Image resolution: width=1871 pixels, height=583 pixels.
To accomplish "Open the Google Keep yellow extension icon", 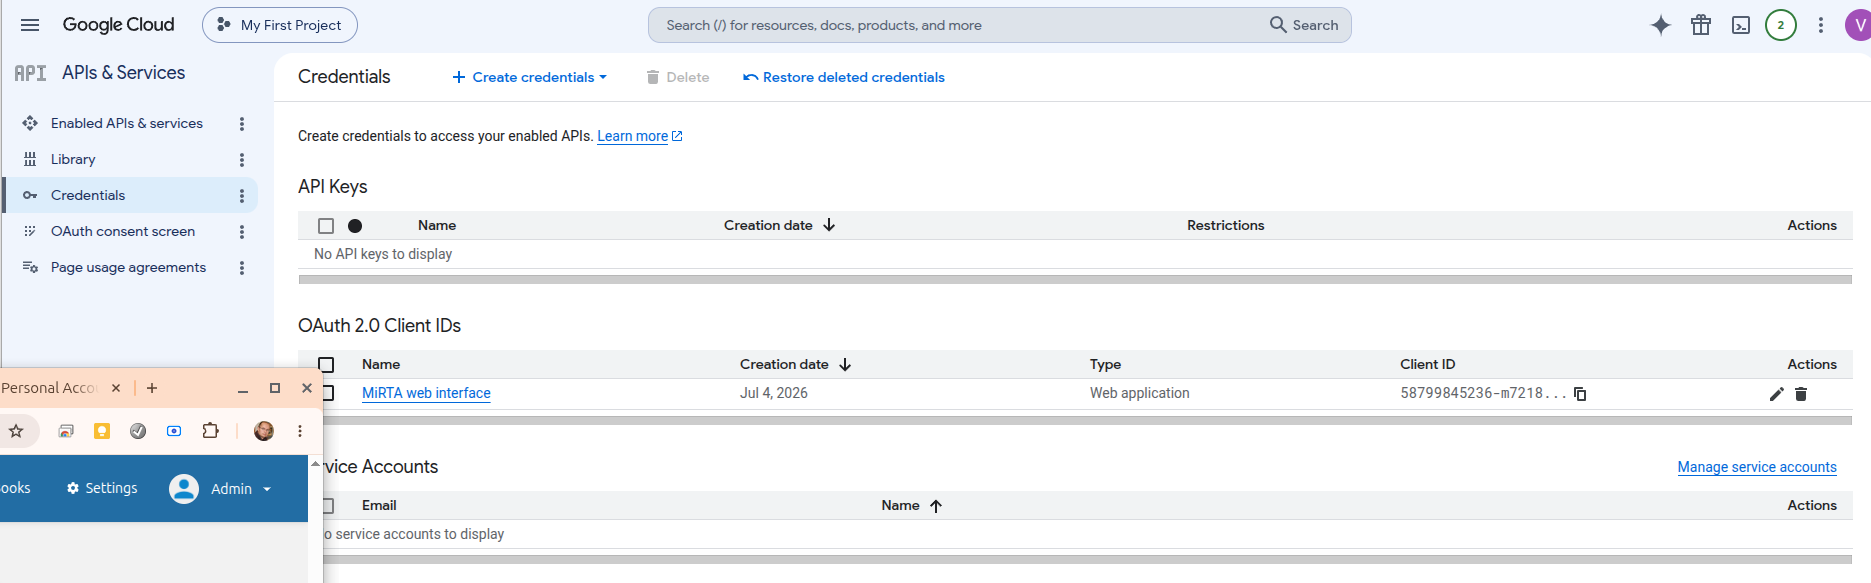I will coord(102,431).
